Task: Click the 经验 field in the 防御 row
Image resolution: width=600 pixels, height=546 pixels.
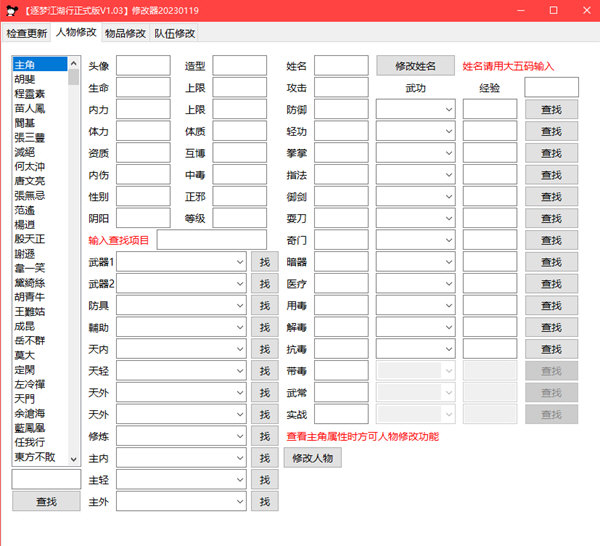Action: (490, 110)
